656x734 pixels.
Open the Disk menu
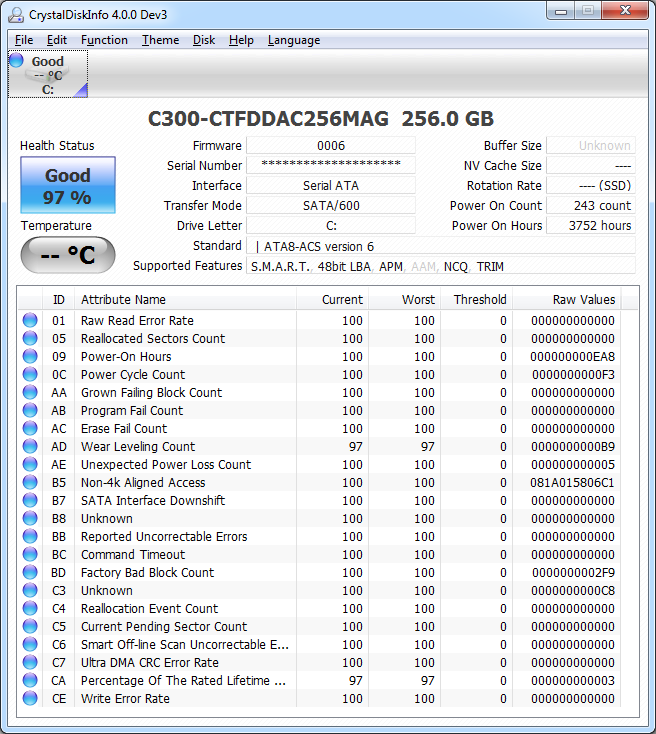tap(204, 40)
